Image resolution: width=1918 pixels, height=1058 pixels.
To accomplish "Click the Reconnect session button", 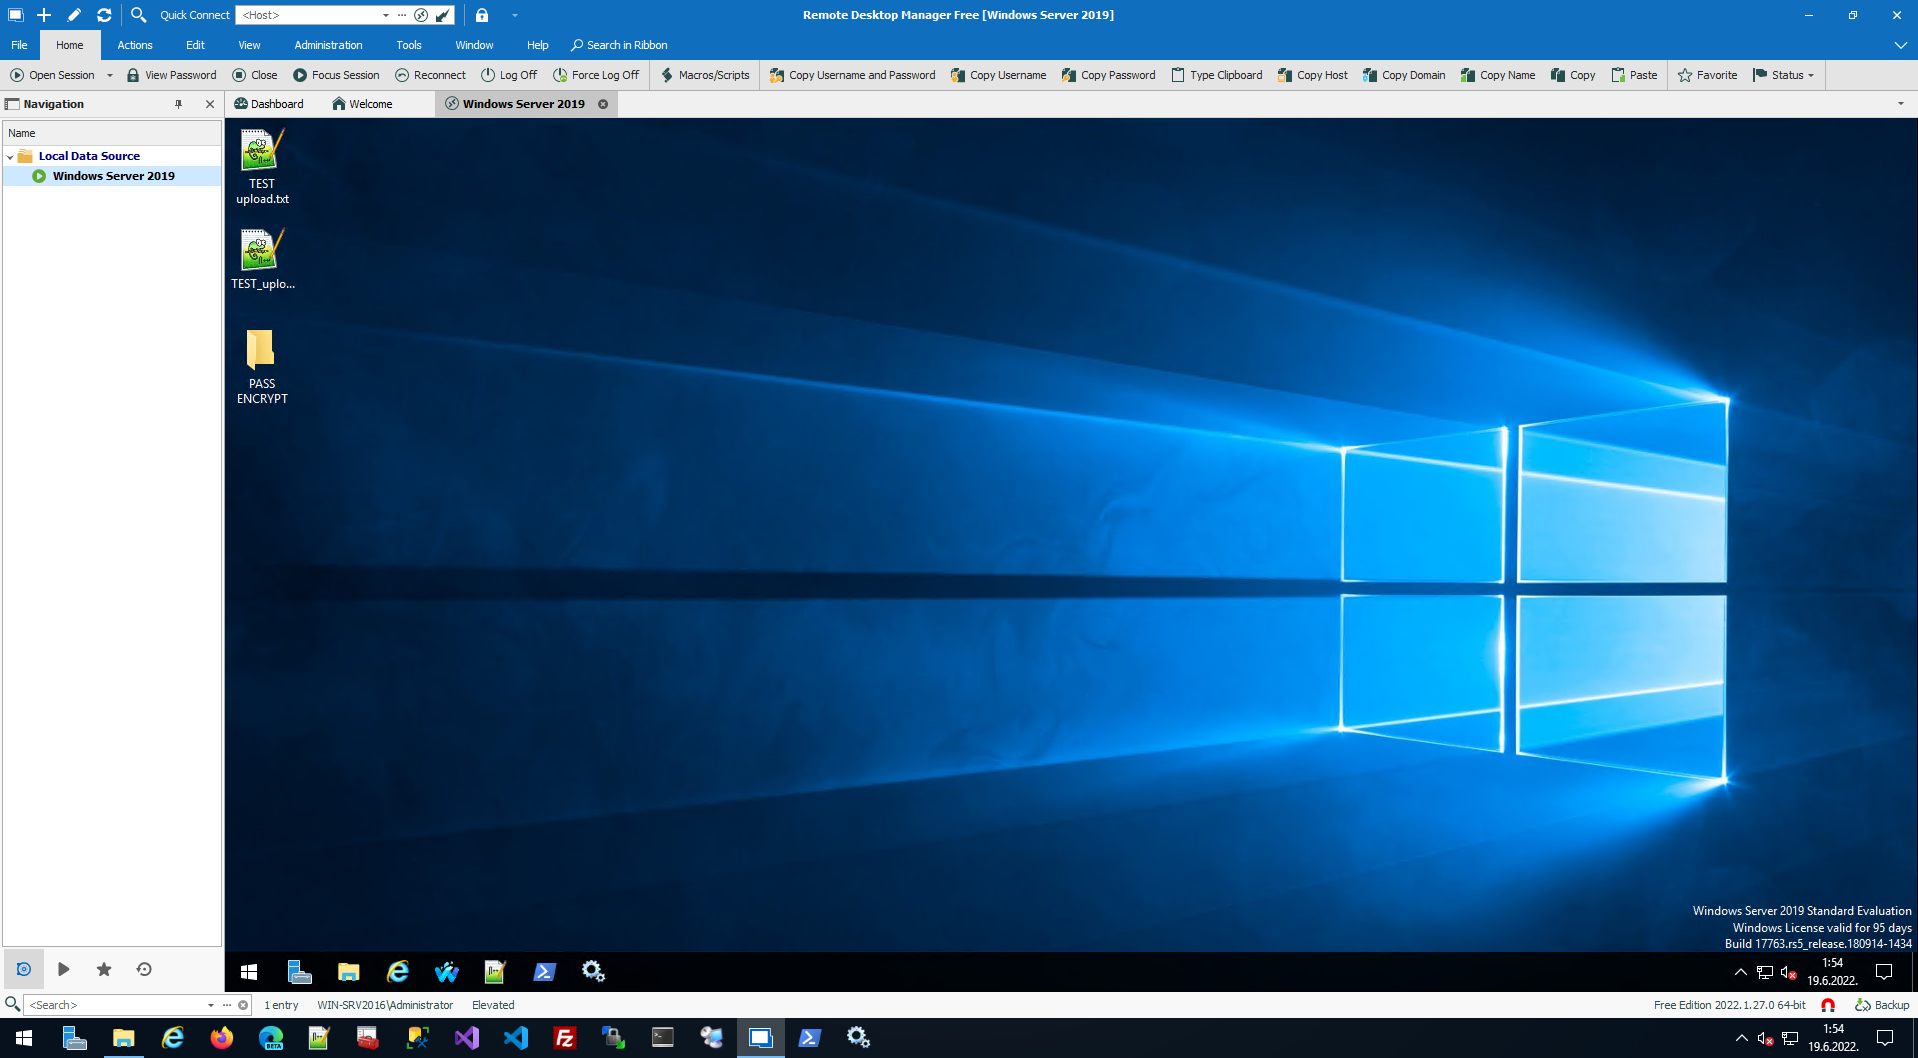I will coord(430,75).
